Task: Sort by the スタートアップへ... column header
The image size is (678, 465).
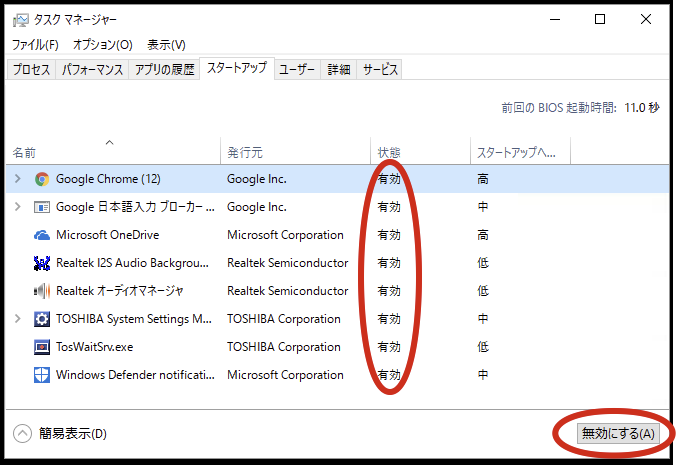Action: point(520,151)
